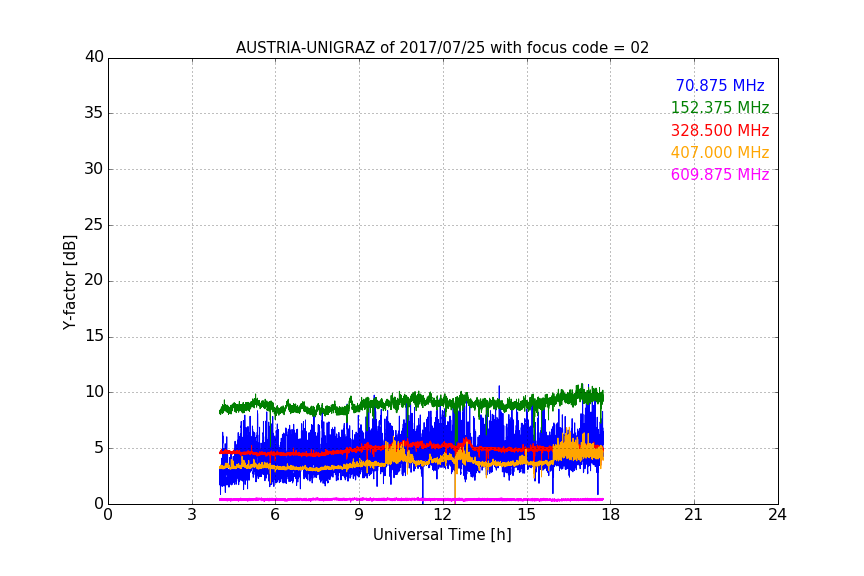The width and height of the screenshot is (864, 576).
Task: Click the Universal Time [h] axis label
Action: coord(442,535)
